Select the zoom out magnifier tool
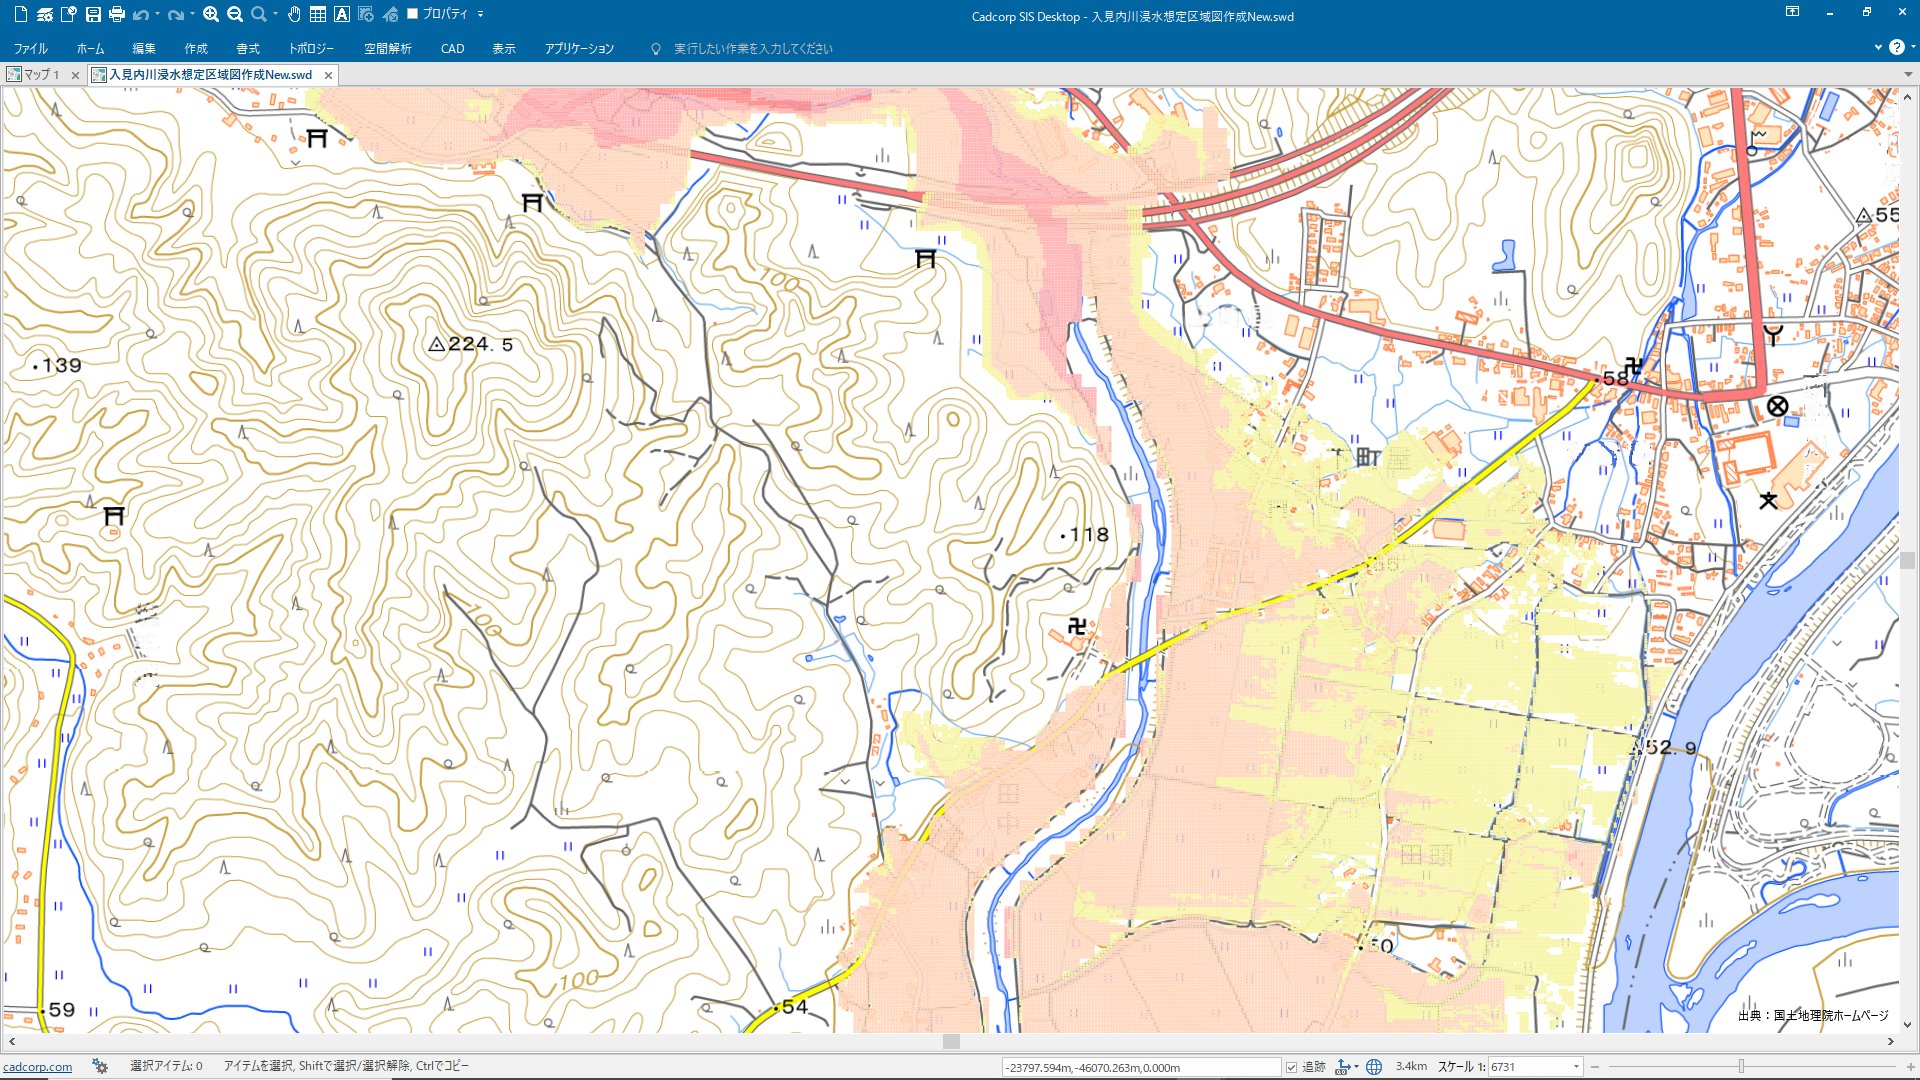The height and width of the screenshot is (1080, 1920). [x=235, y=14]
